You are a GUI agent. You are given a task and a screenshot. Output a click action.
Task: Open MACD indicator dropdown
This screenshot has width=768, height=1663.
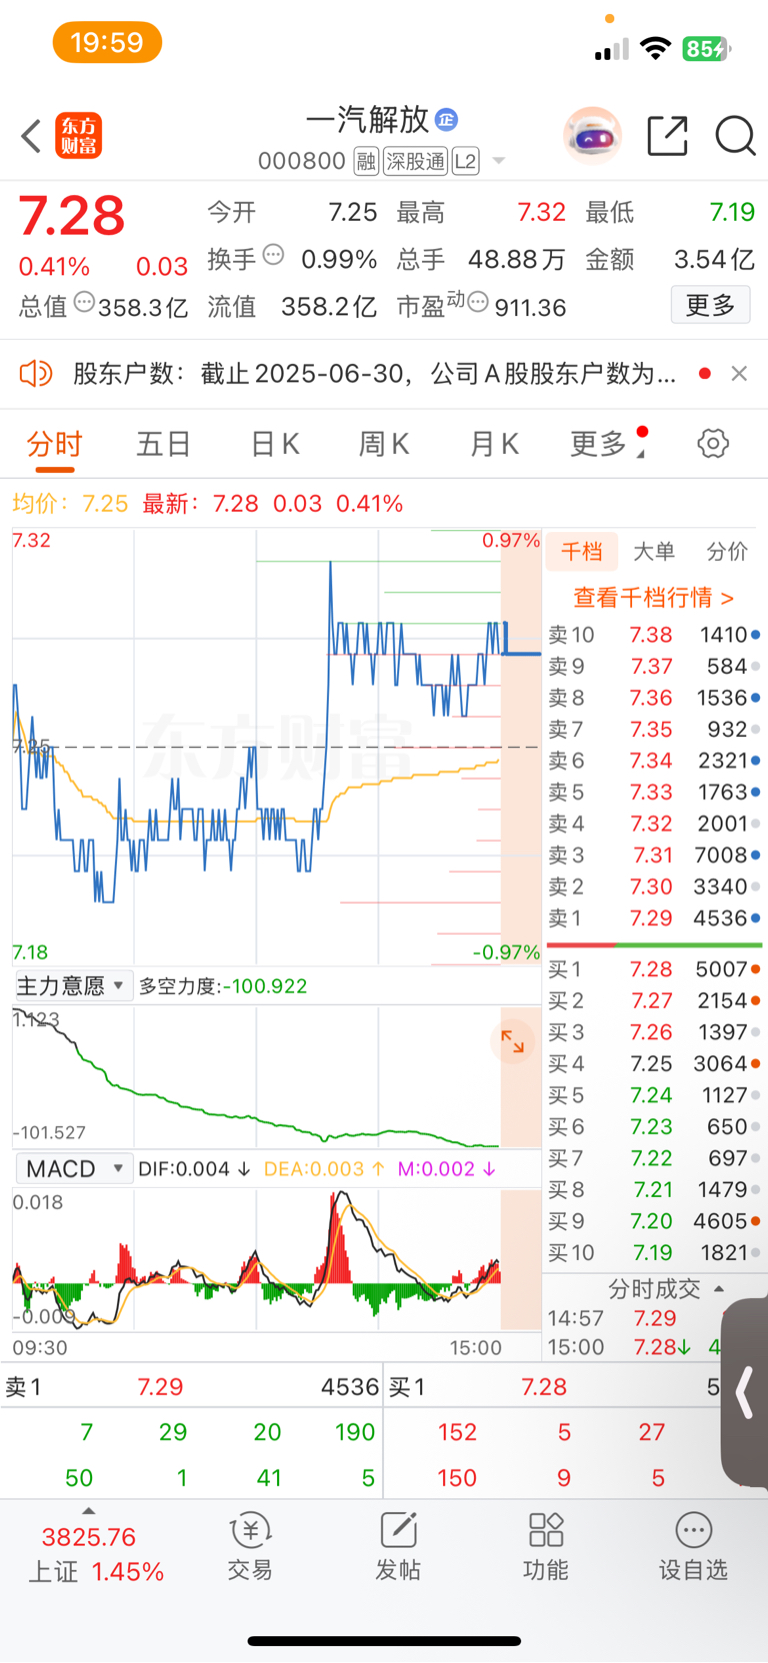(x=74, y=1169)
